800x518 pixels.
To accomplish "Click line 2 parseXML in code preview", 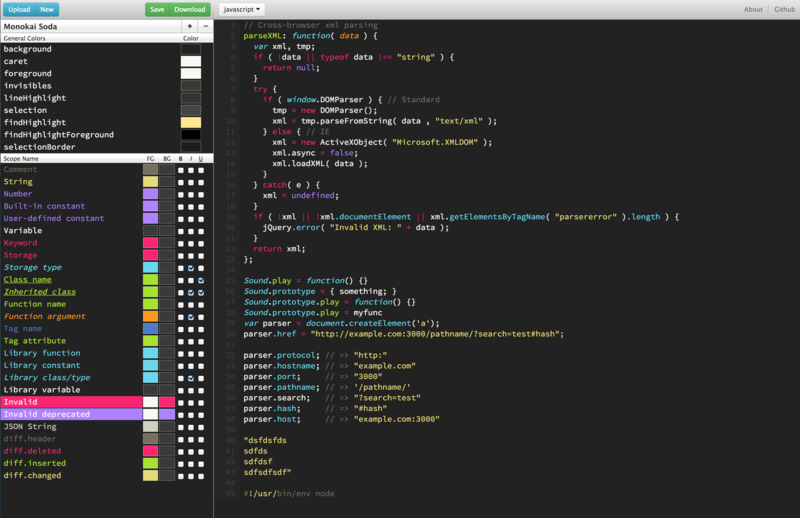I will pos(310,36).
